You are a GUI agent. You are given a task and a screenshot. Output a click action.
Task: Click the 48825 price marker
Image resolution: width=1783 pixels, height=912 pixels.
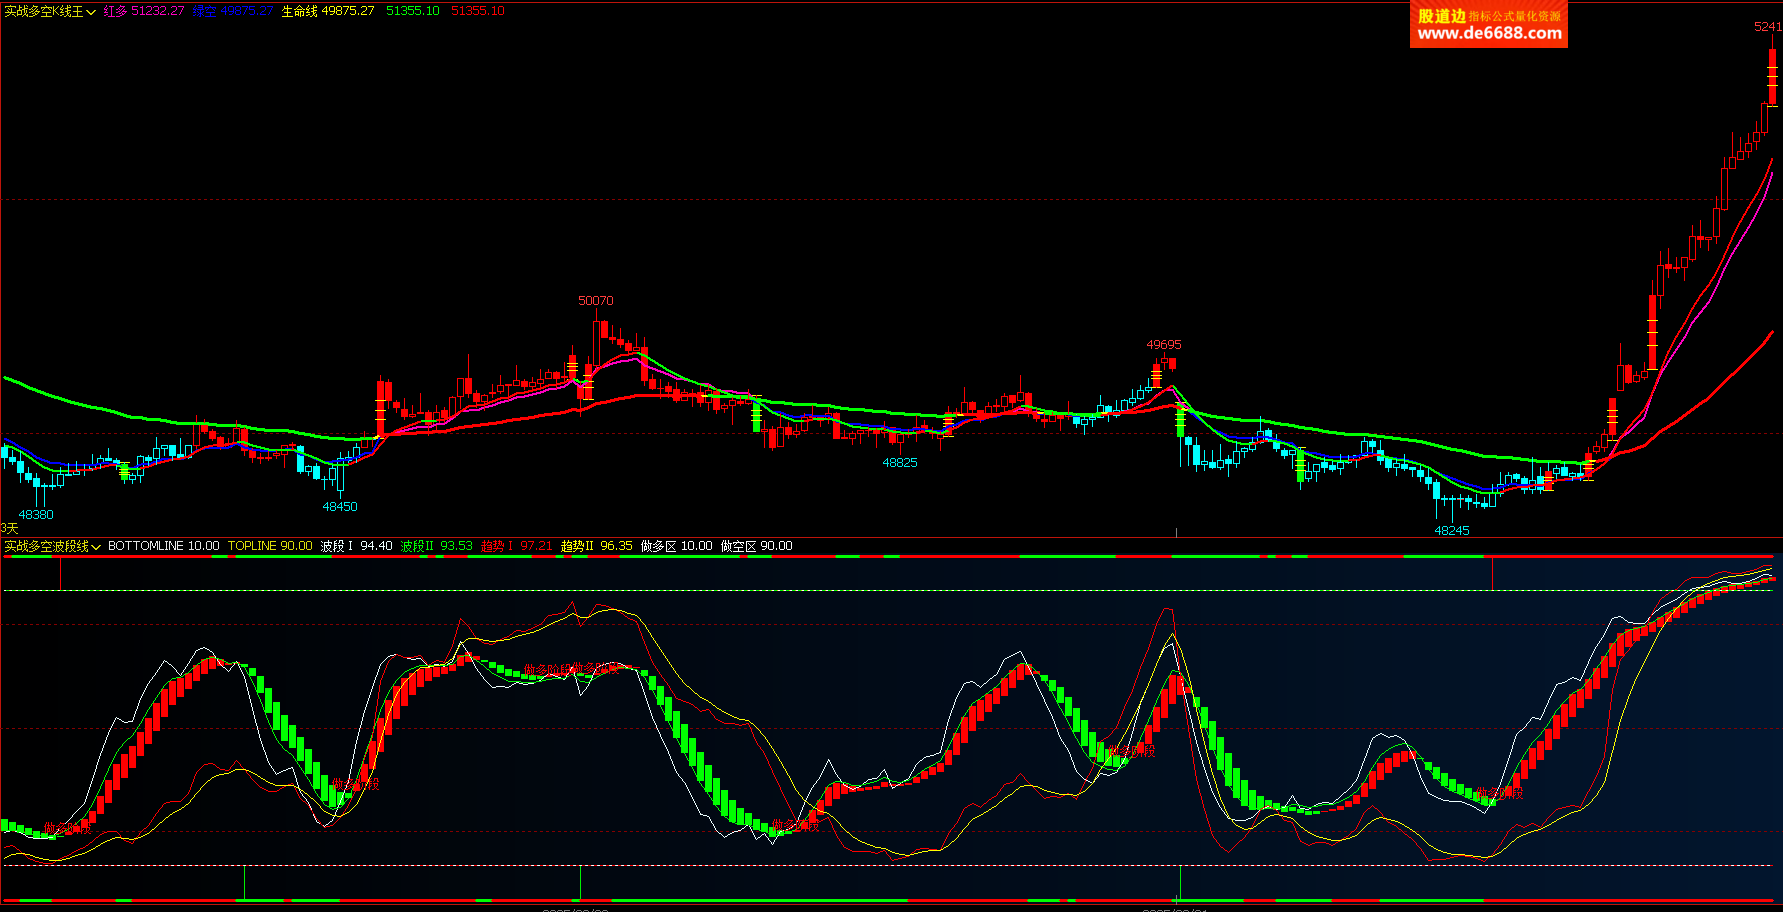click(900, 463)
